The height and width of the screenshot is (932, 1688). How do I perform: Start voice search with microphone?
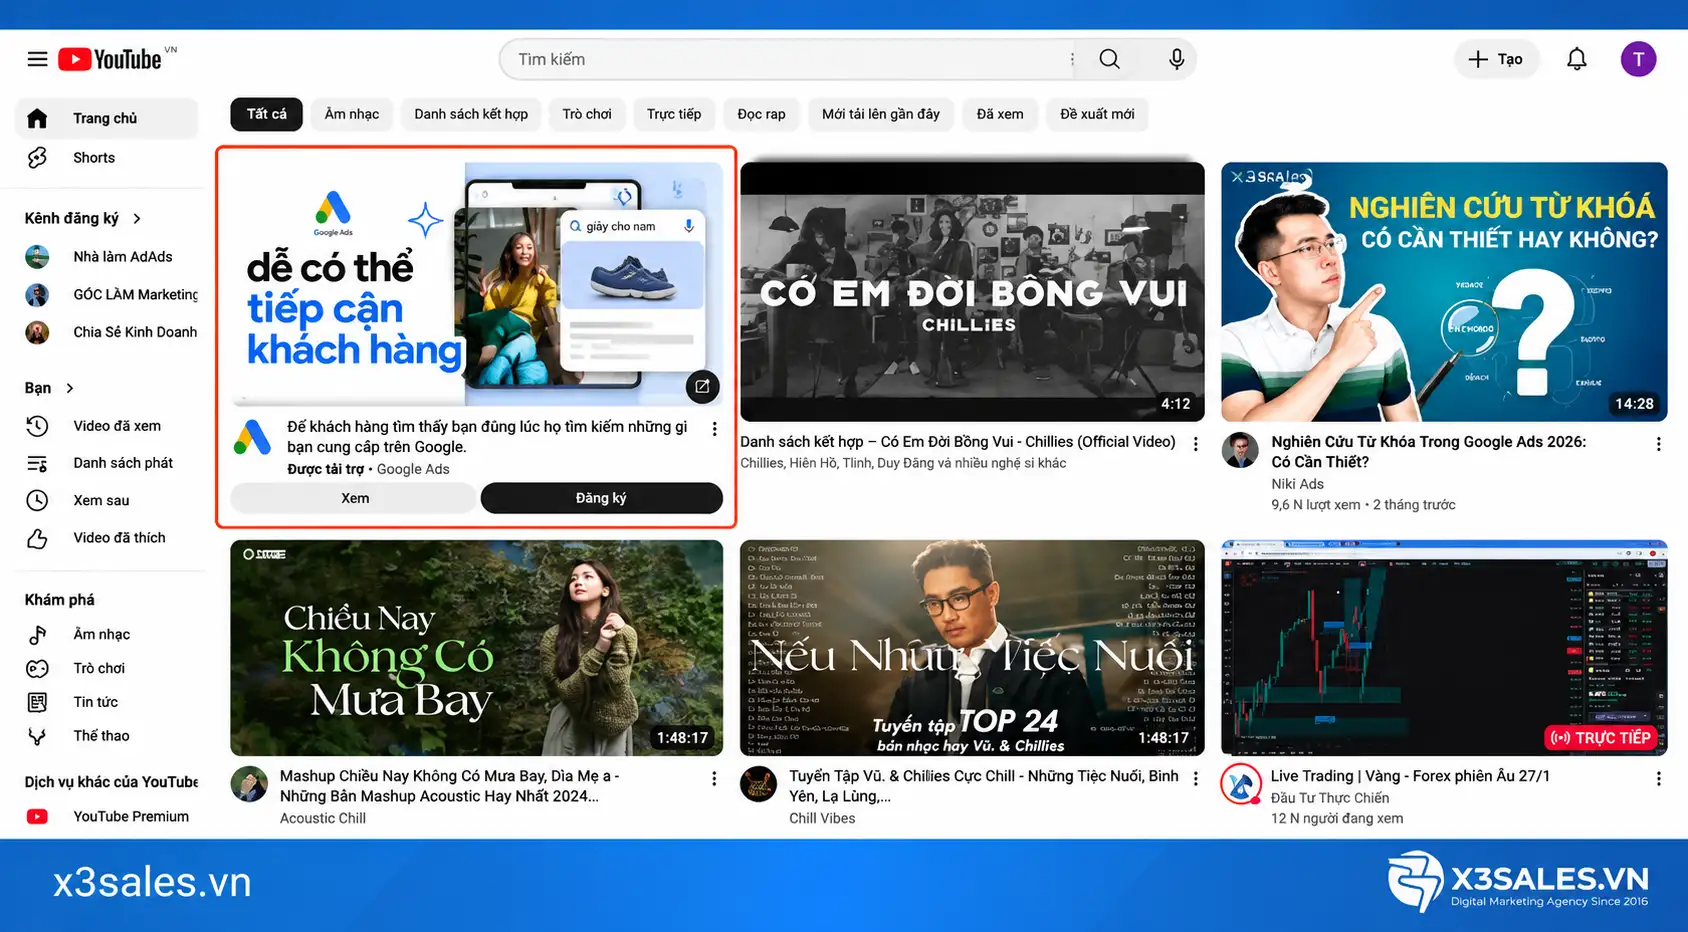pyautogui.click(x=1176, y=59)
